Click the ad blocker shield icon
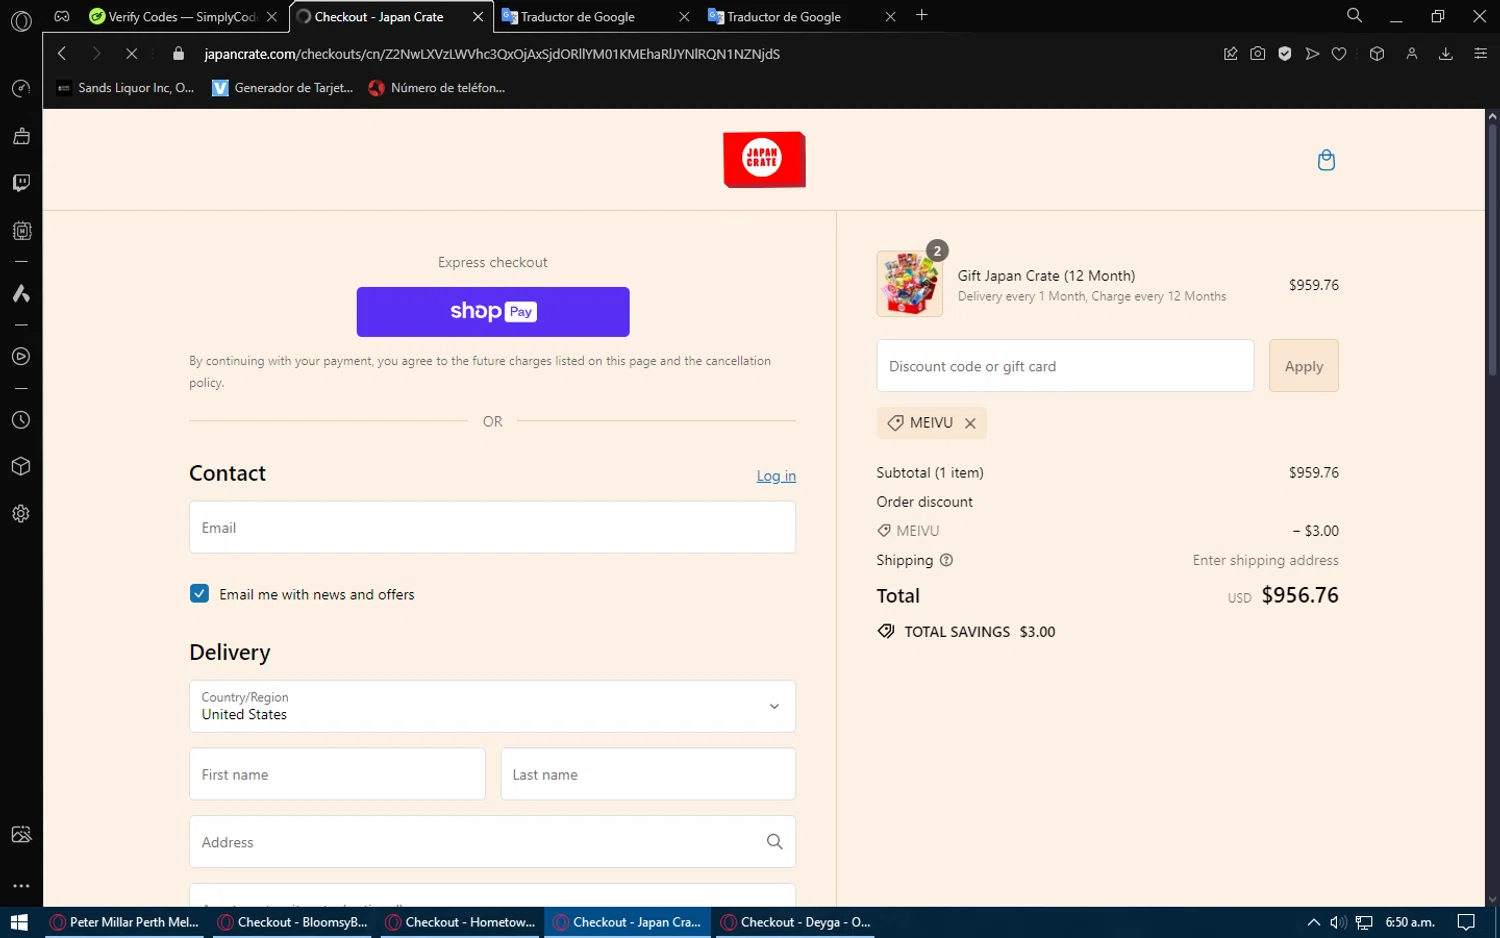This screenshot has width=1500, height=938. click(1285, 54)
